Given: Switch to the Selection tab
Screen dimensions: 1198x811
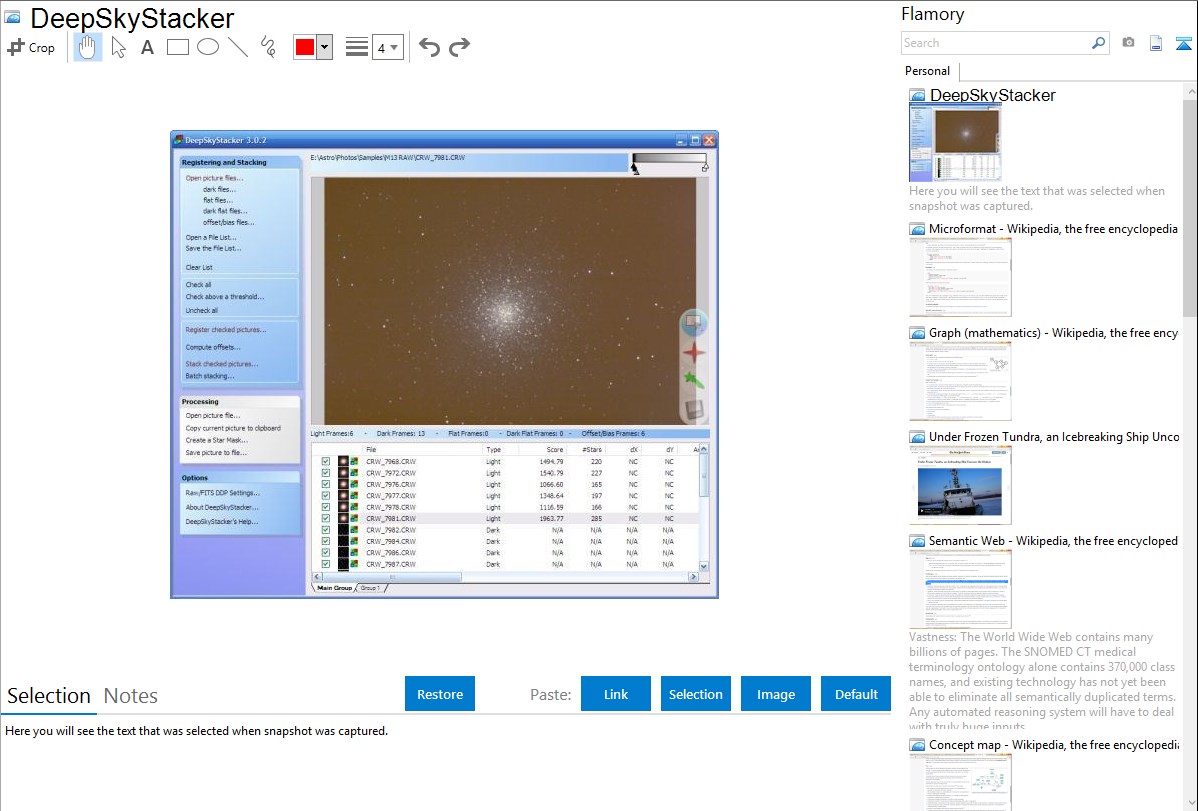Looking at the screenshot, I should (x=49, y=696).
